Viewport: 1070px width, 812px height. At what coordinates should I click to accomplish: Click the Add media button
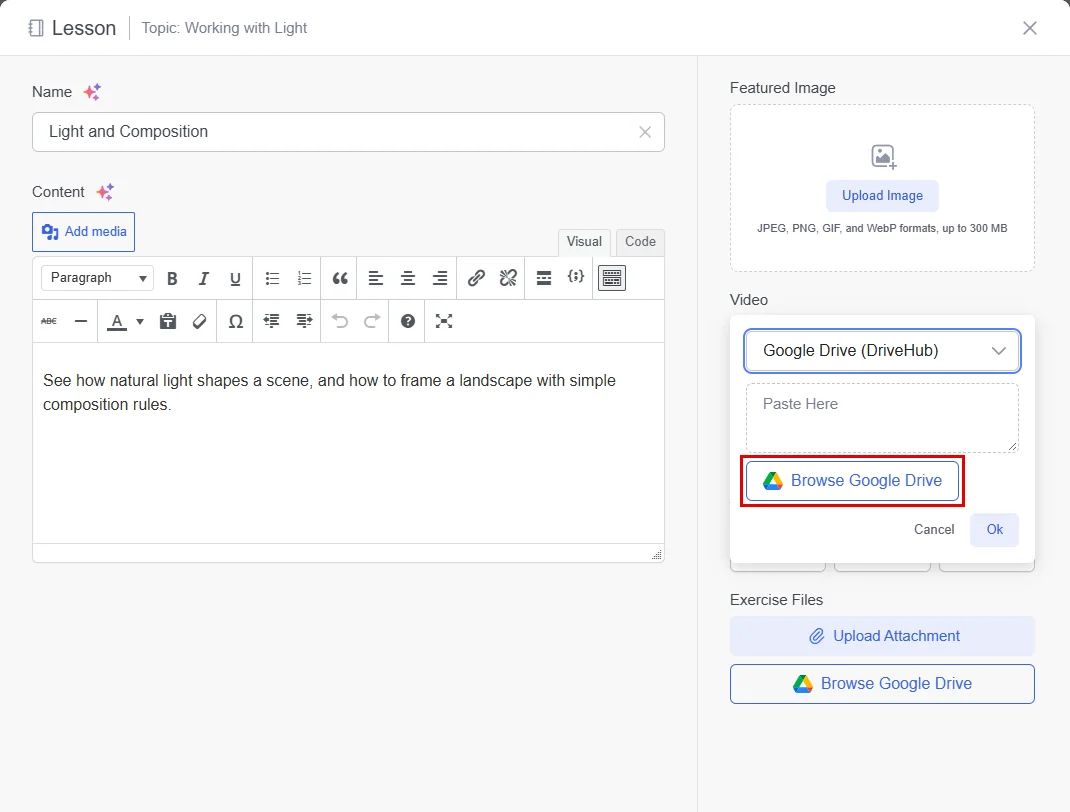[x=83, y=232]
